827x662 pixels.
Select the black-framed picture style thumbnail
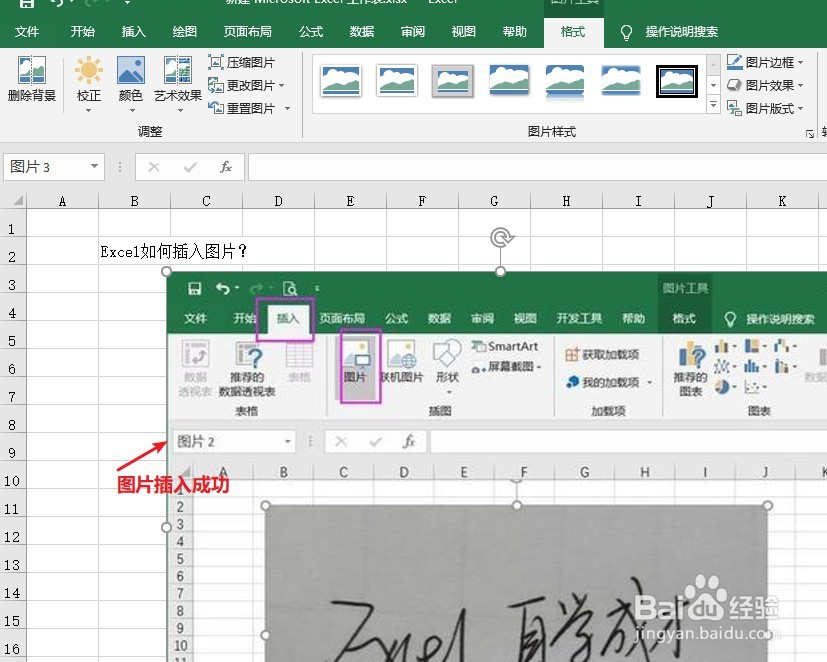pyautogui.click(x=676, y=81)
